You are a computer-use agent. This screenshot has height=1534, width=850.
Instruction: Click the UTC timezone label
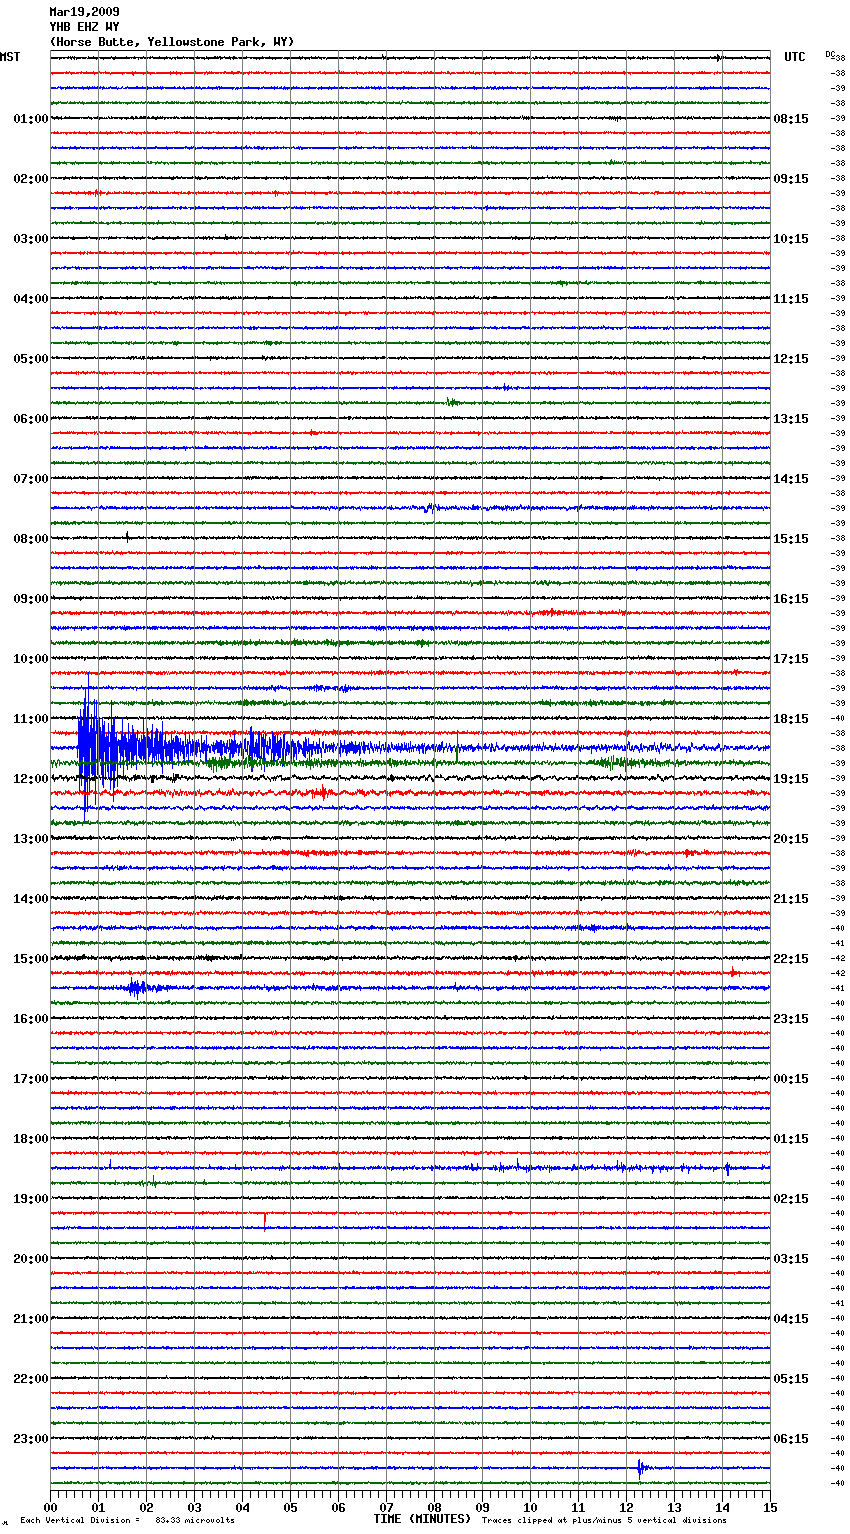coord(794,57)
